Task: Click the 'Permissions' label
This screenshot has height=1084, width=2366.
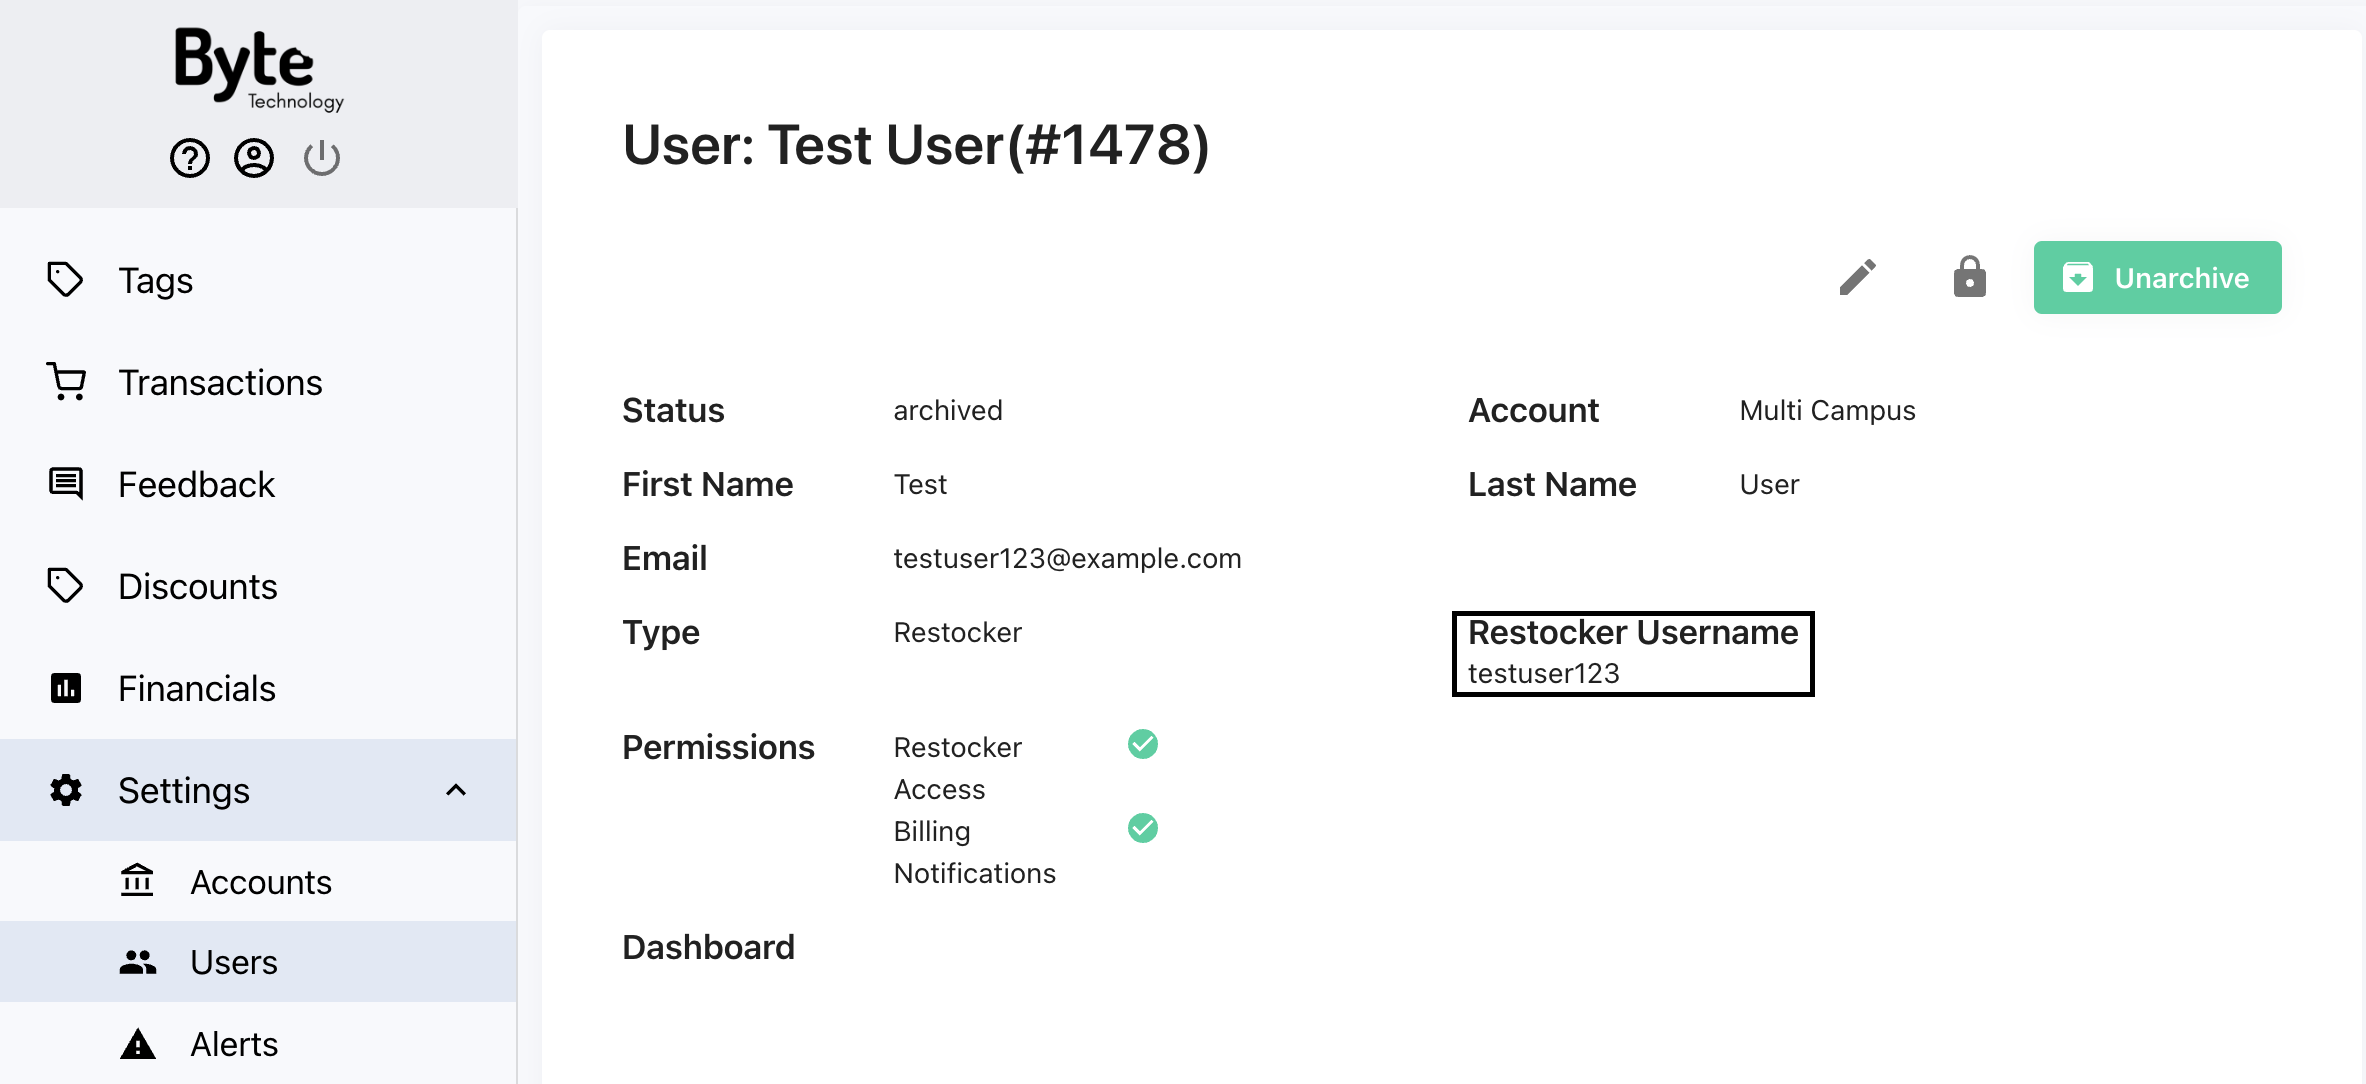Action: pos(718,747)
